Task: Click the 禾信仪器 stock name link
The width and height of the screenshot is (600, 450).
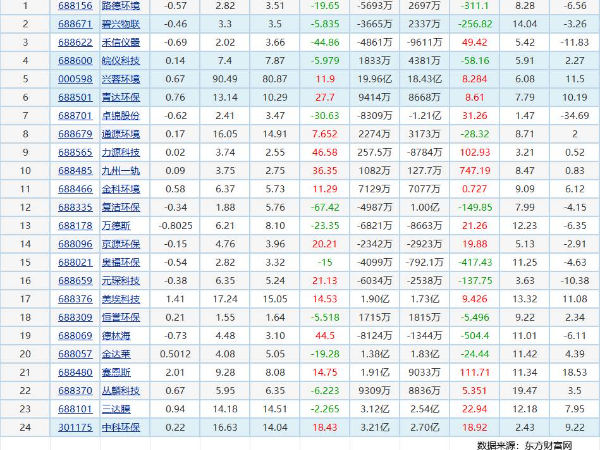Action: pyautogui.click(x=121, y=42)
